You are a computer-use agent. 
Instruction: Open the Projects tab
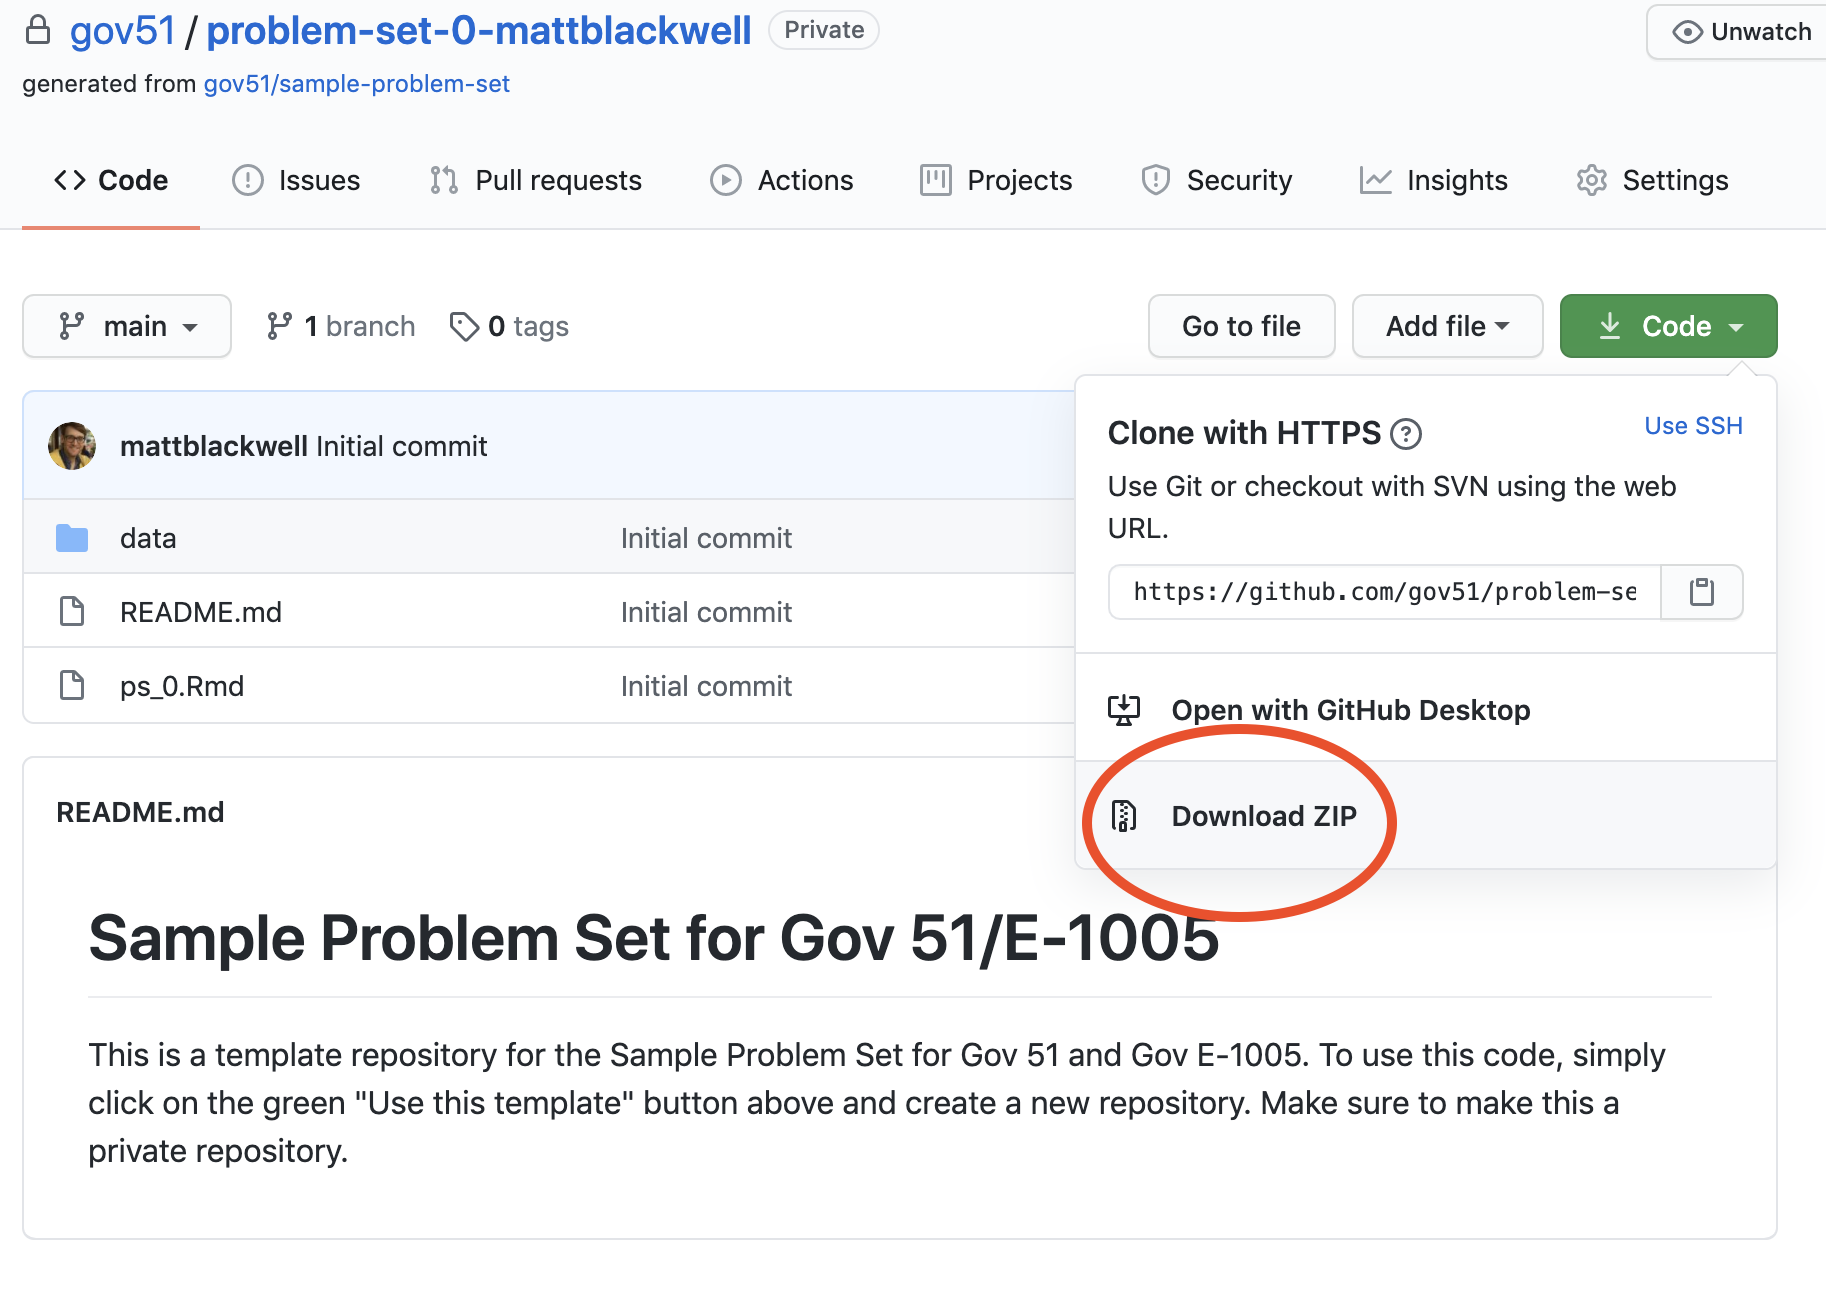point(996,180)
